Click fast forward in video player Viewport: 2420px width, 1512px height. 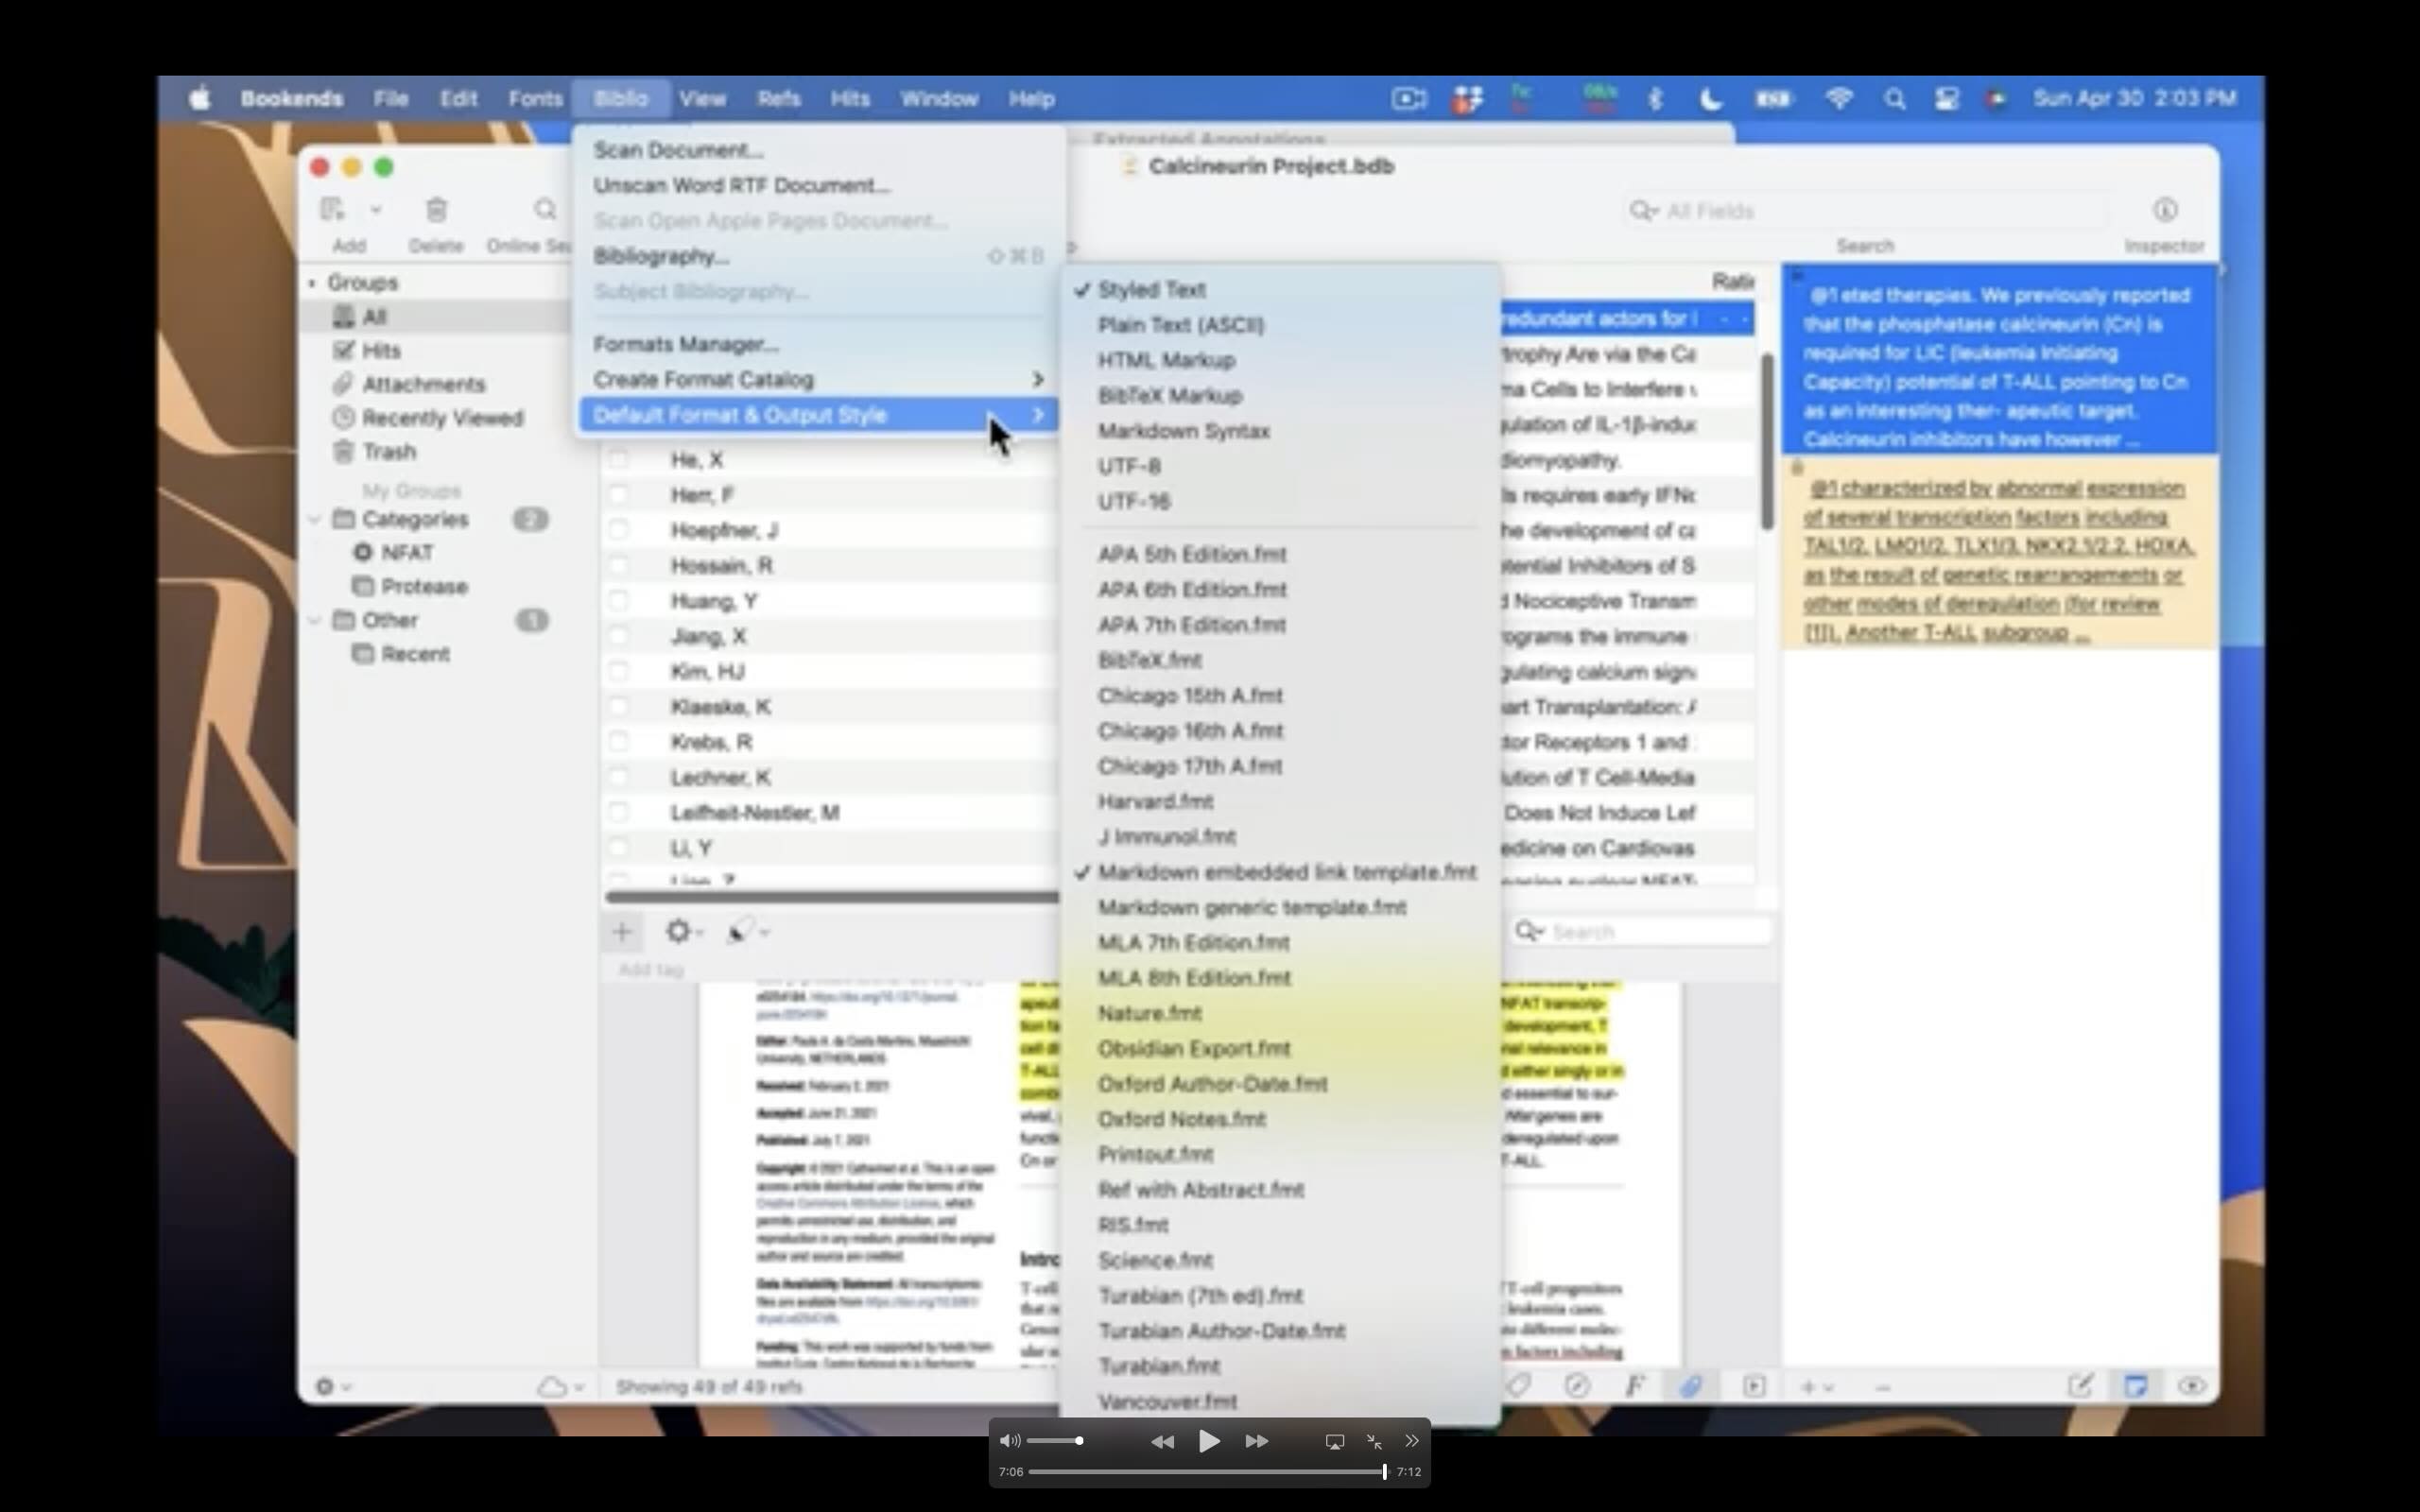(x=1257, y=1441)
